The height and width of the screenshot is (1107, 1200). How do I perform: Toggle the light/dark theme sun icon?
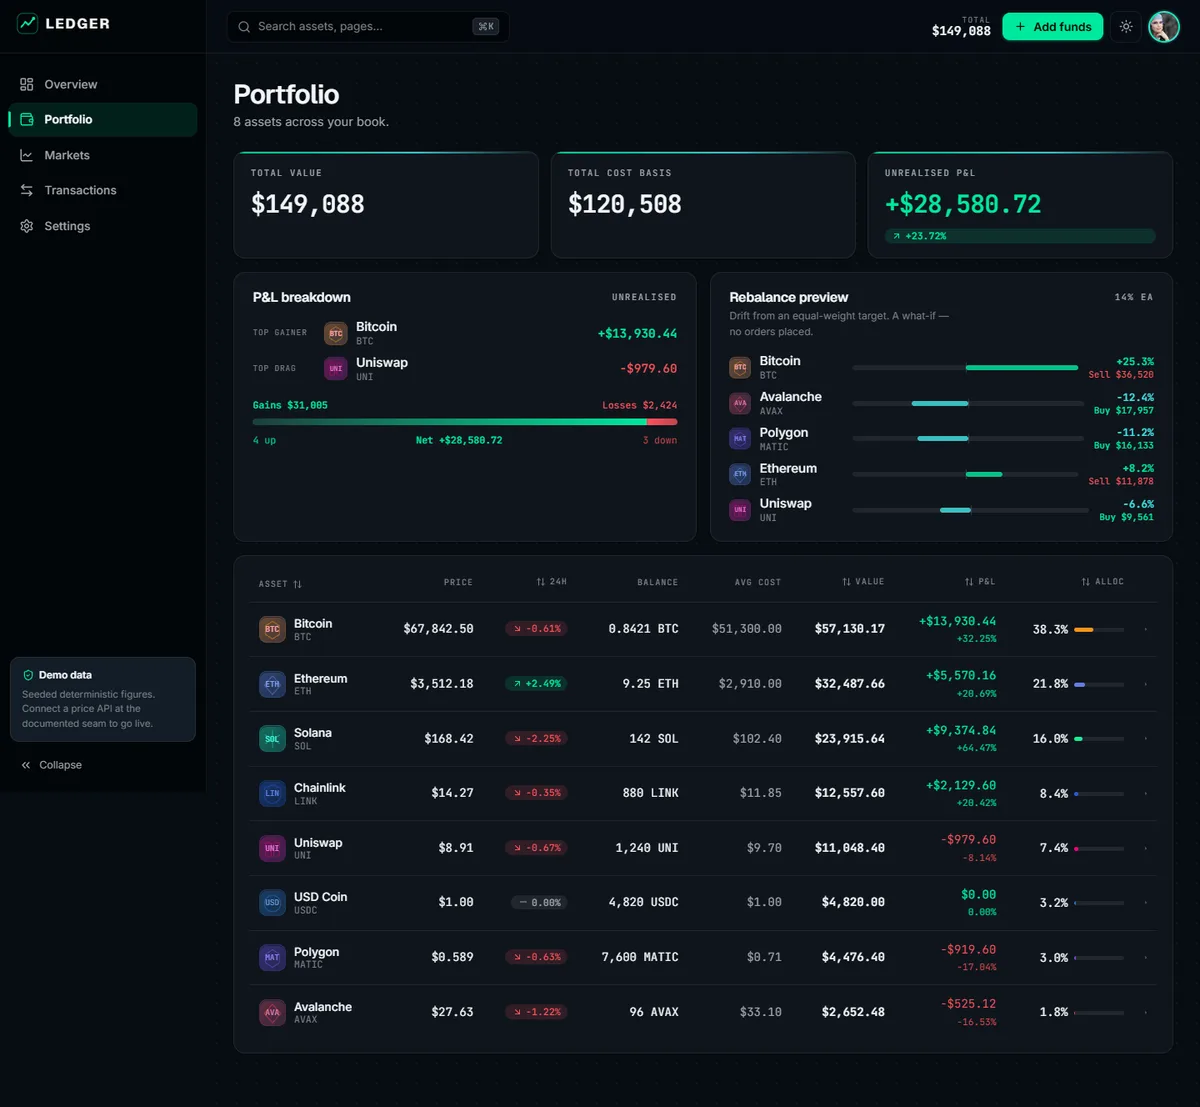pyautogui.click(x=1126, y=27)
